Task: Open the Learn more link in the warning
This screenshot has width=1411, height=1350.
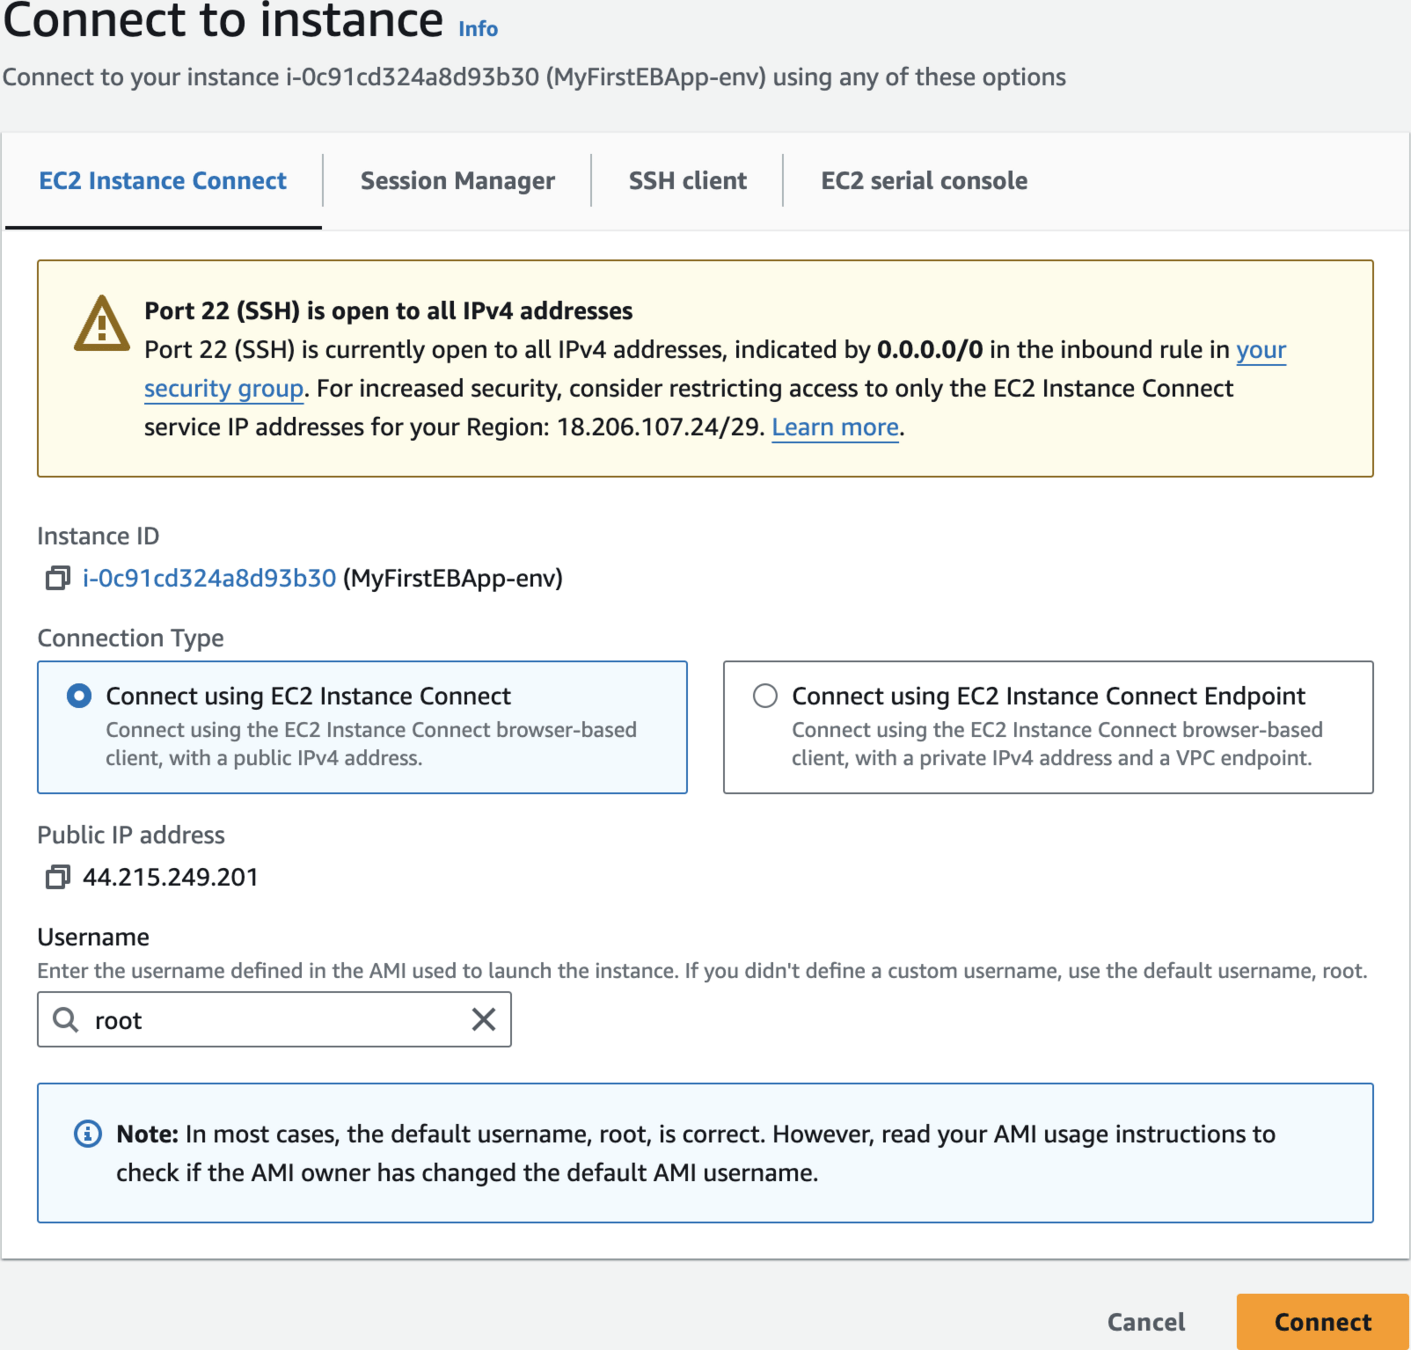Action: pos(835,428)
